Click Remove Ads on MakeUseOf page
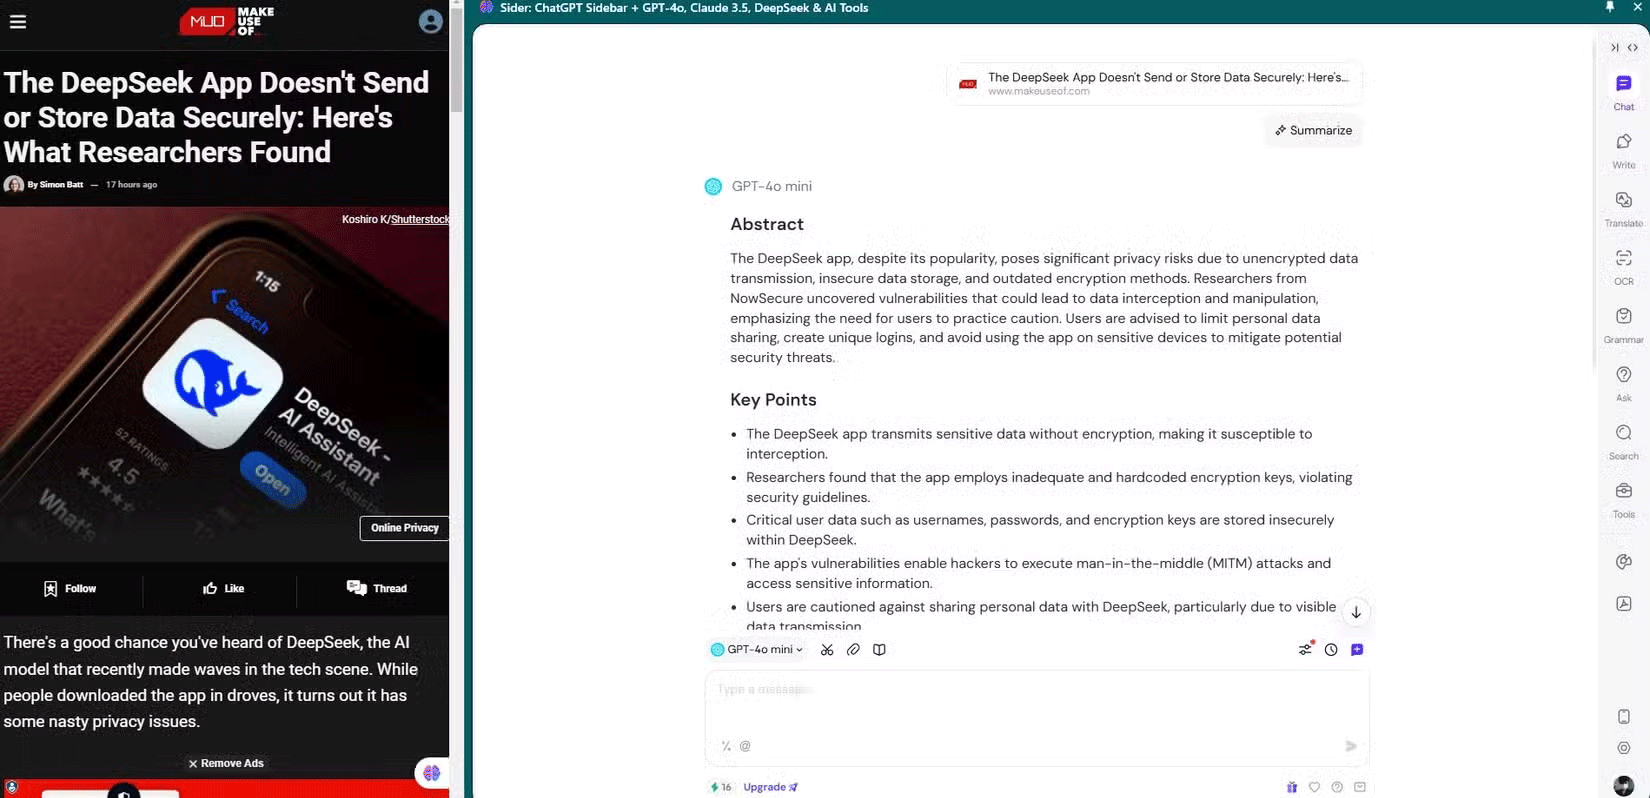The height and width of the screenshot is (798, 1650). (x=226, y=763)
